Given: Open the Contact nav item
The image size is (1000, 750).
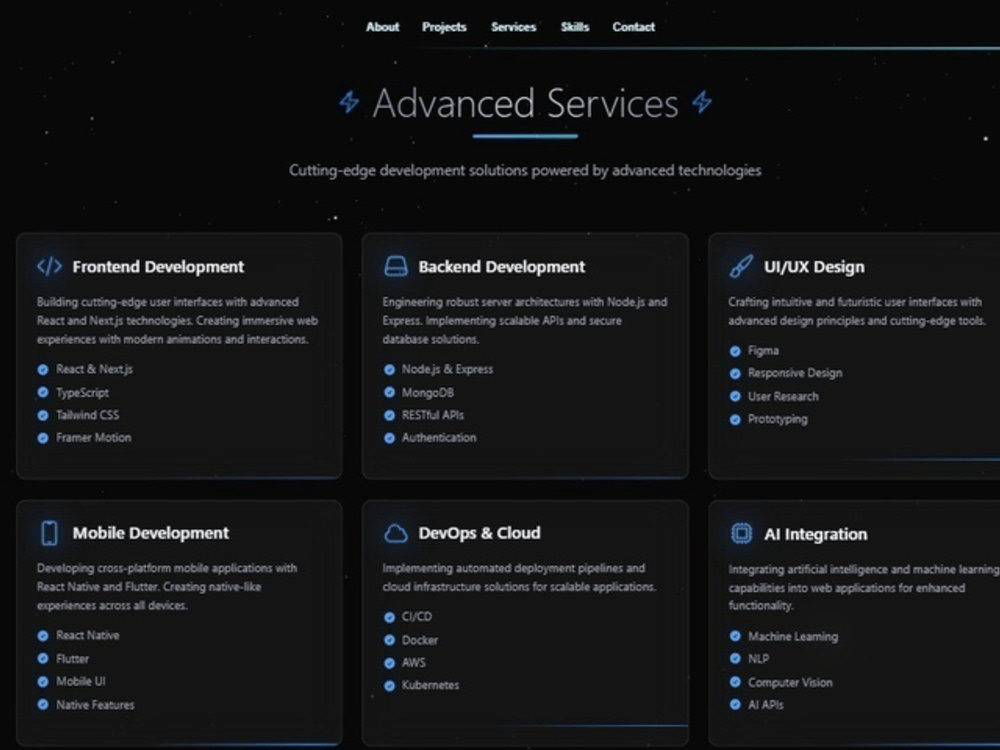Looking at the screenshot, I should pyautogui.click(x=633, y=27).
